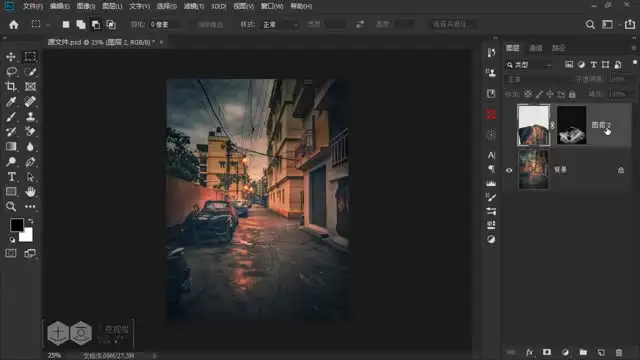Switch to the Paths tab
This screenshot has height=360, width=640.
(x=558, y=48)
